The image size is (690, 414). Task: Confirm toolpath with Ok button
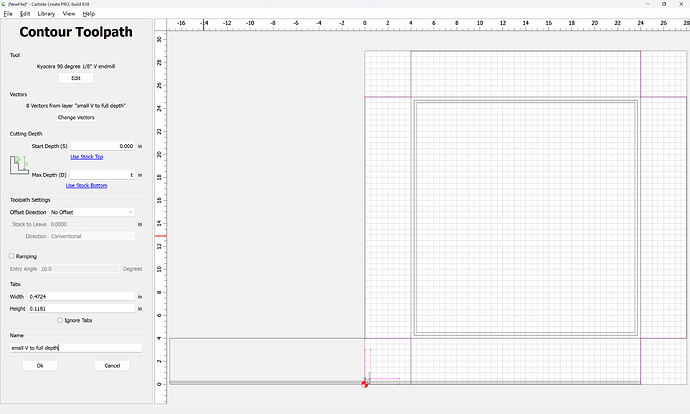tap(40, 365)
